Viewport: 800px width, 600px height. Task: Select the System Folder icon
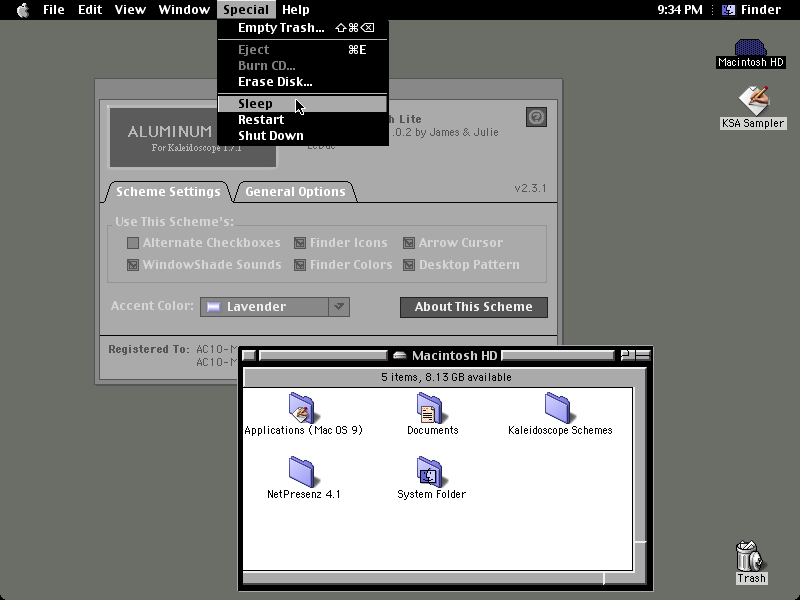pyautogui.click(x=431, y=478)
